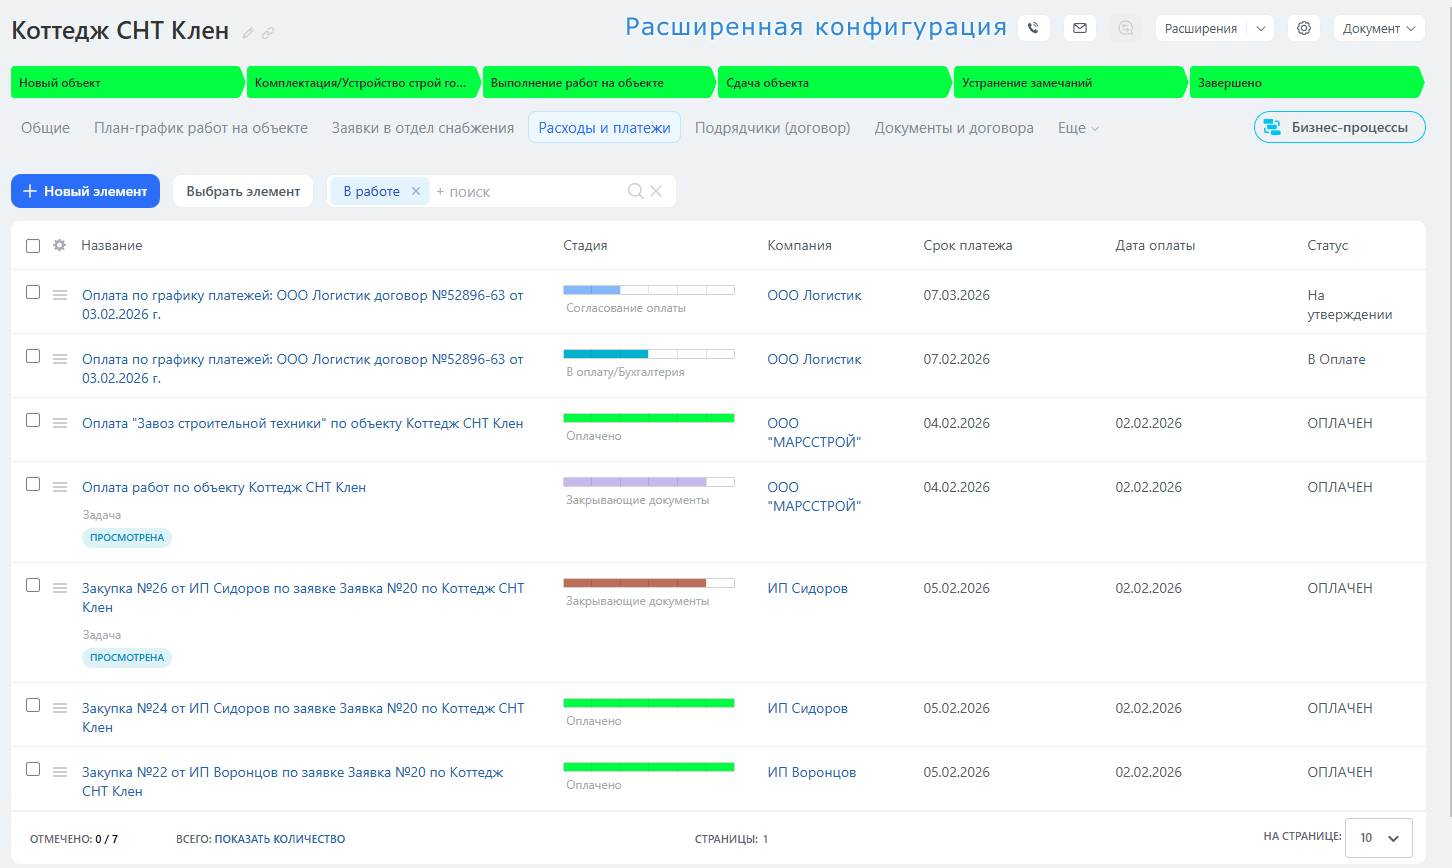
Task: Set stage to 'Сдача объекта'
Action: click(x=832, y=83)
